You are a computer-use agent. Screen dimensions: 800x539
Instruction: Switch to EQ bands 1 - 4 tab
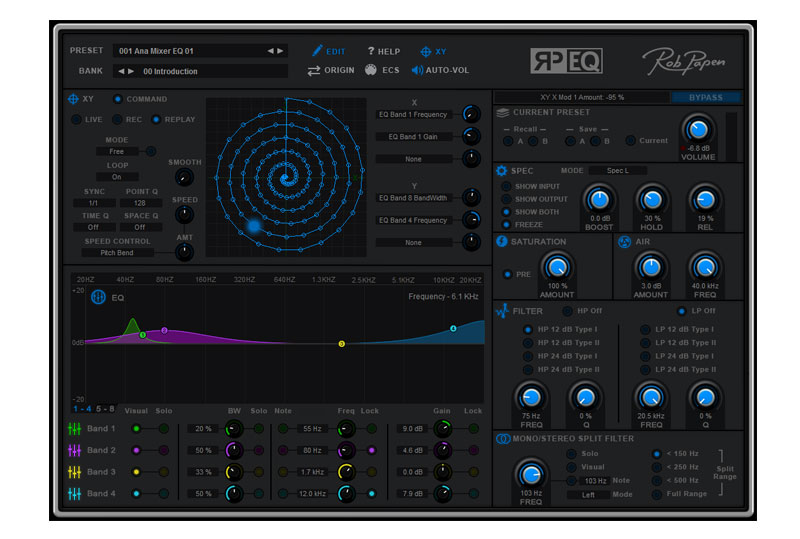point(83,409)
